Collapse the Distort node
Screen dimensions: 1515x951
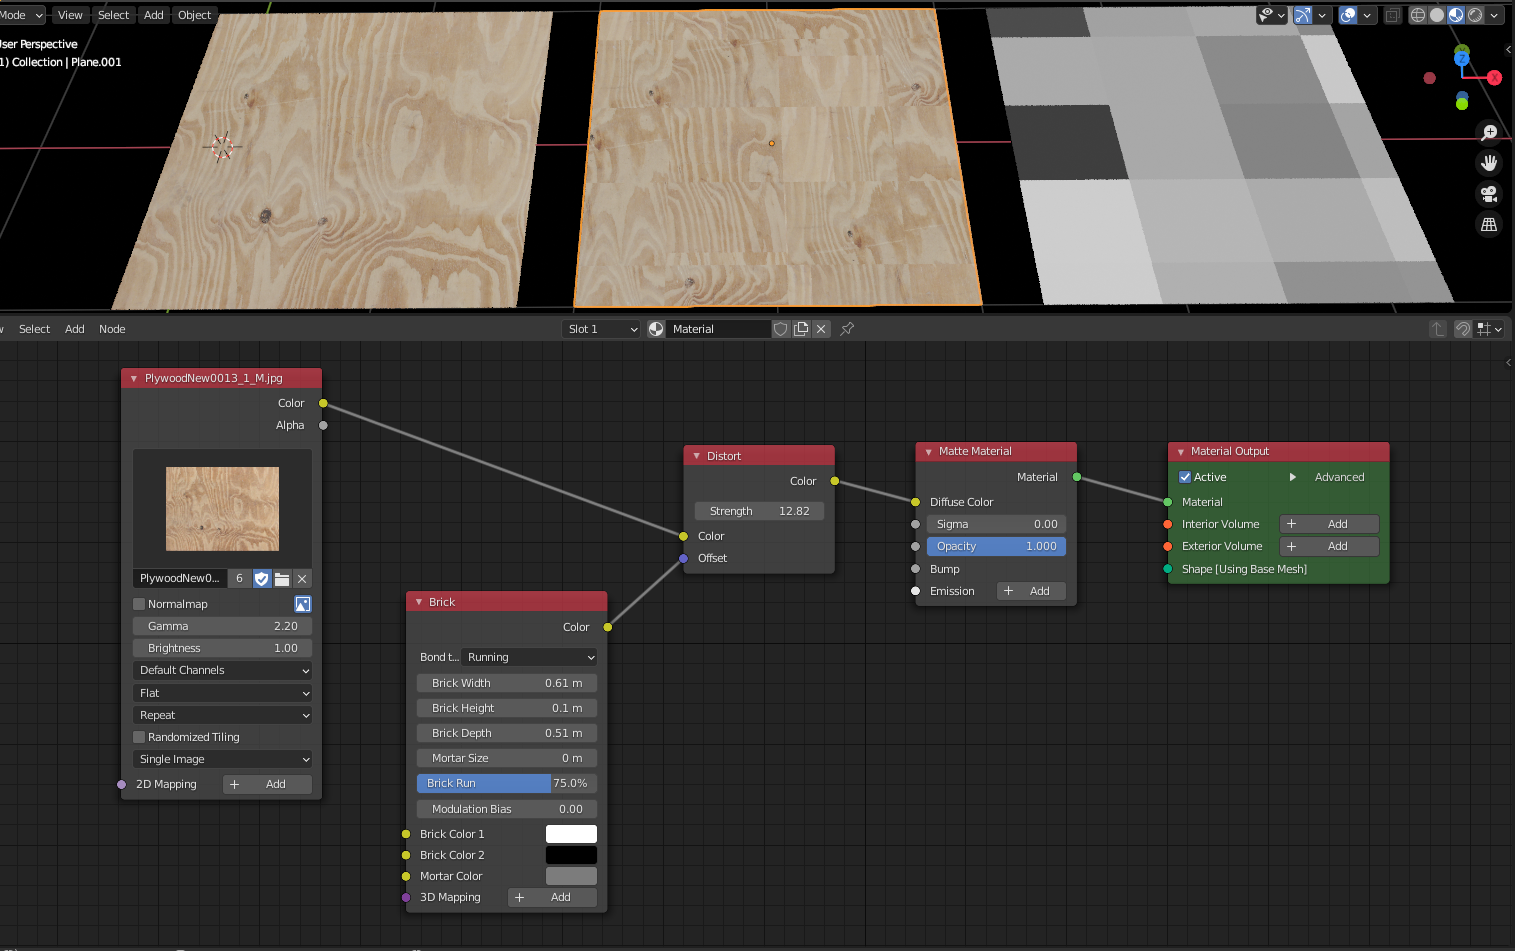click(697, 456)
